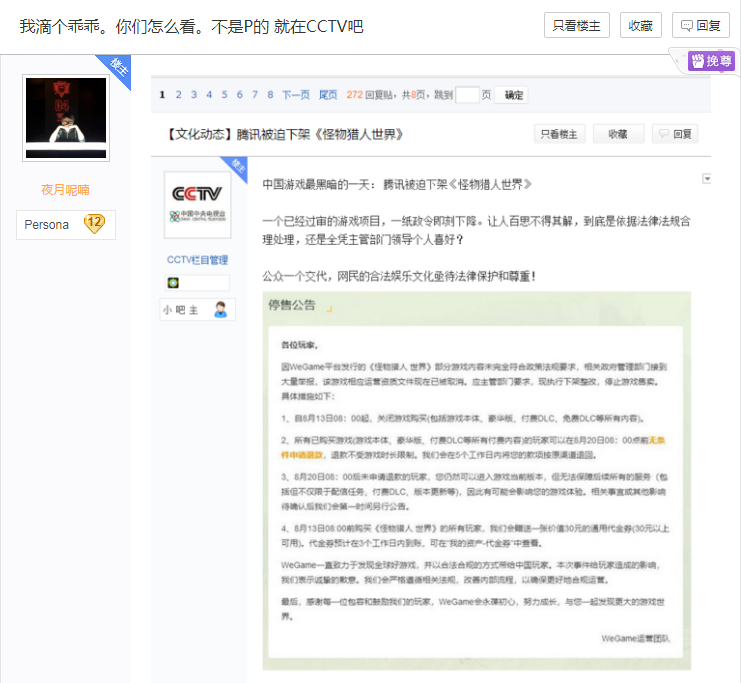
Task: Click the inner CCTV post 楼主 corner ribbon
Action: click(x=237, y=167)
